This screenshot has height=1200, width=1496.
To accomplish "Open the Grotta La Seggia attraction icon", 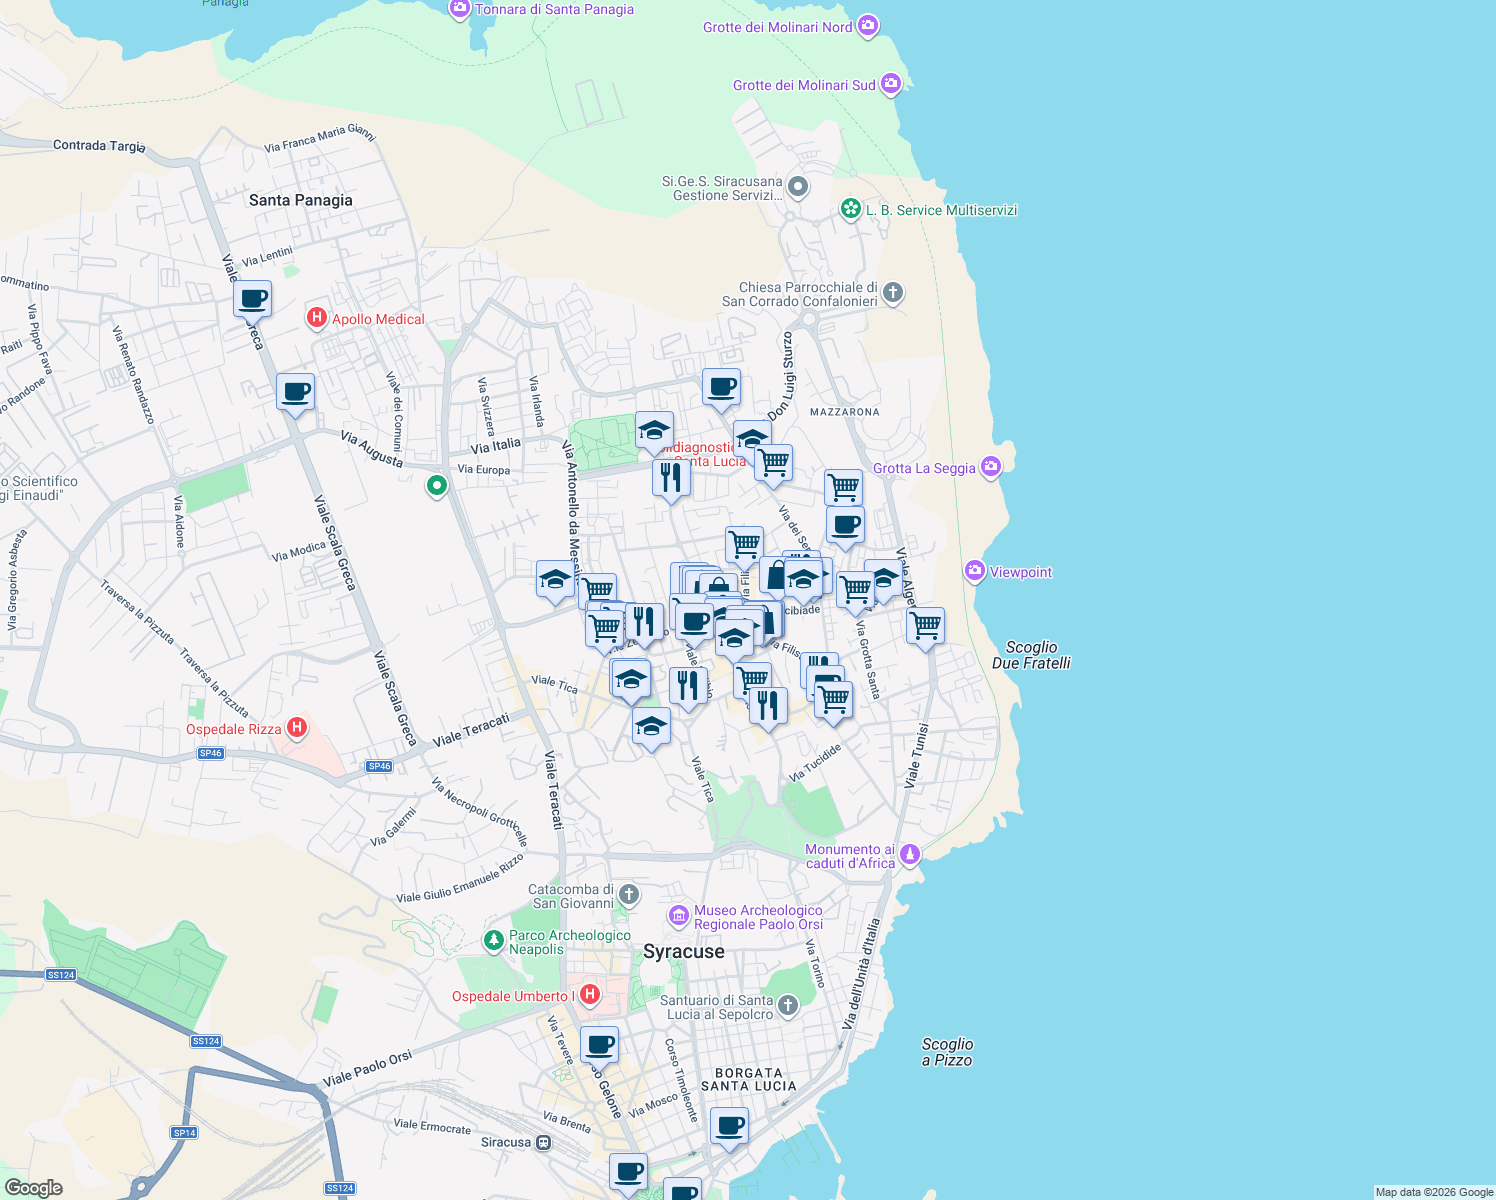I will click(x=991, y=467).
